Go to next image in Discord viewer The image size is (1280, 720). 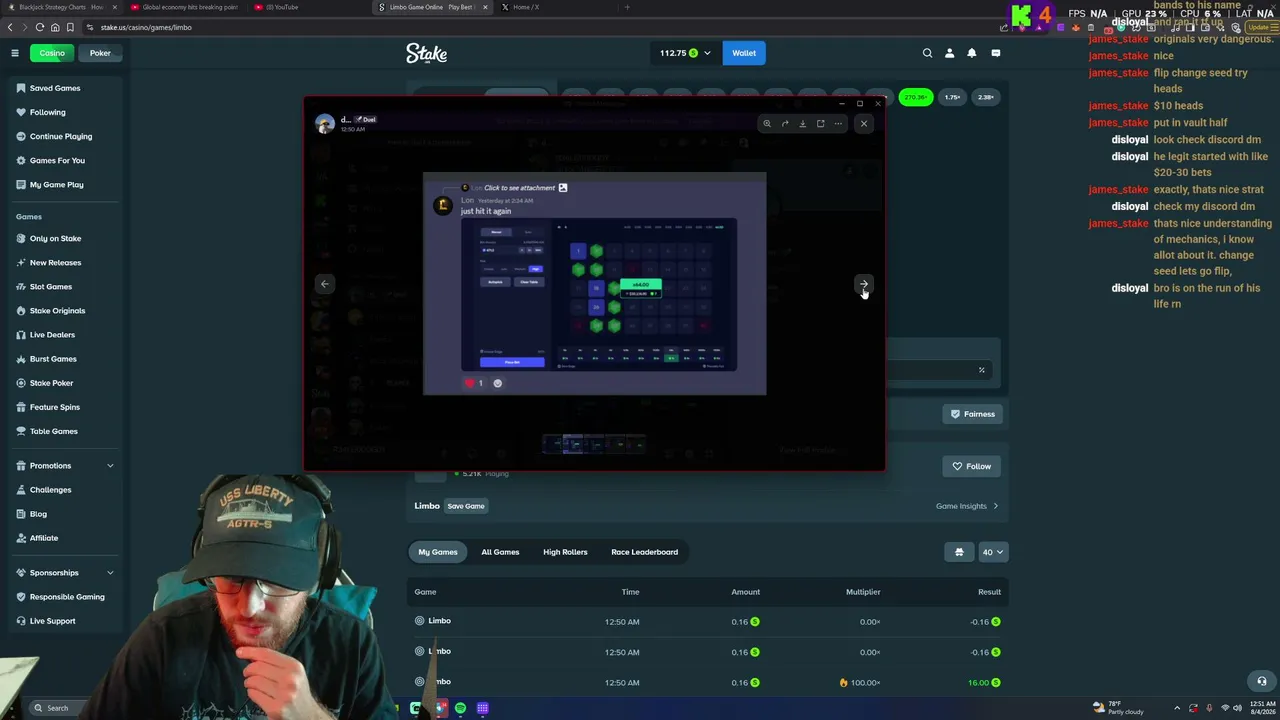[x=864, y=284]
